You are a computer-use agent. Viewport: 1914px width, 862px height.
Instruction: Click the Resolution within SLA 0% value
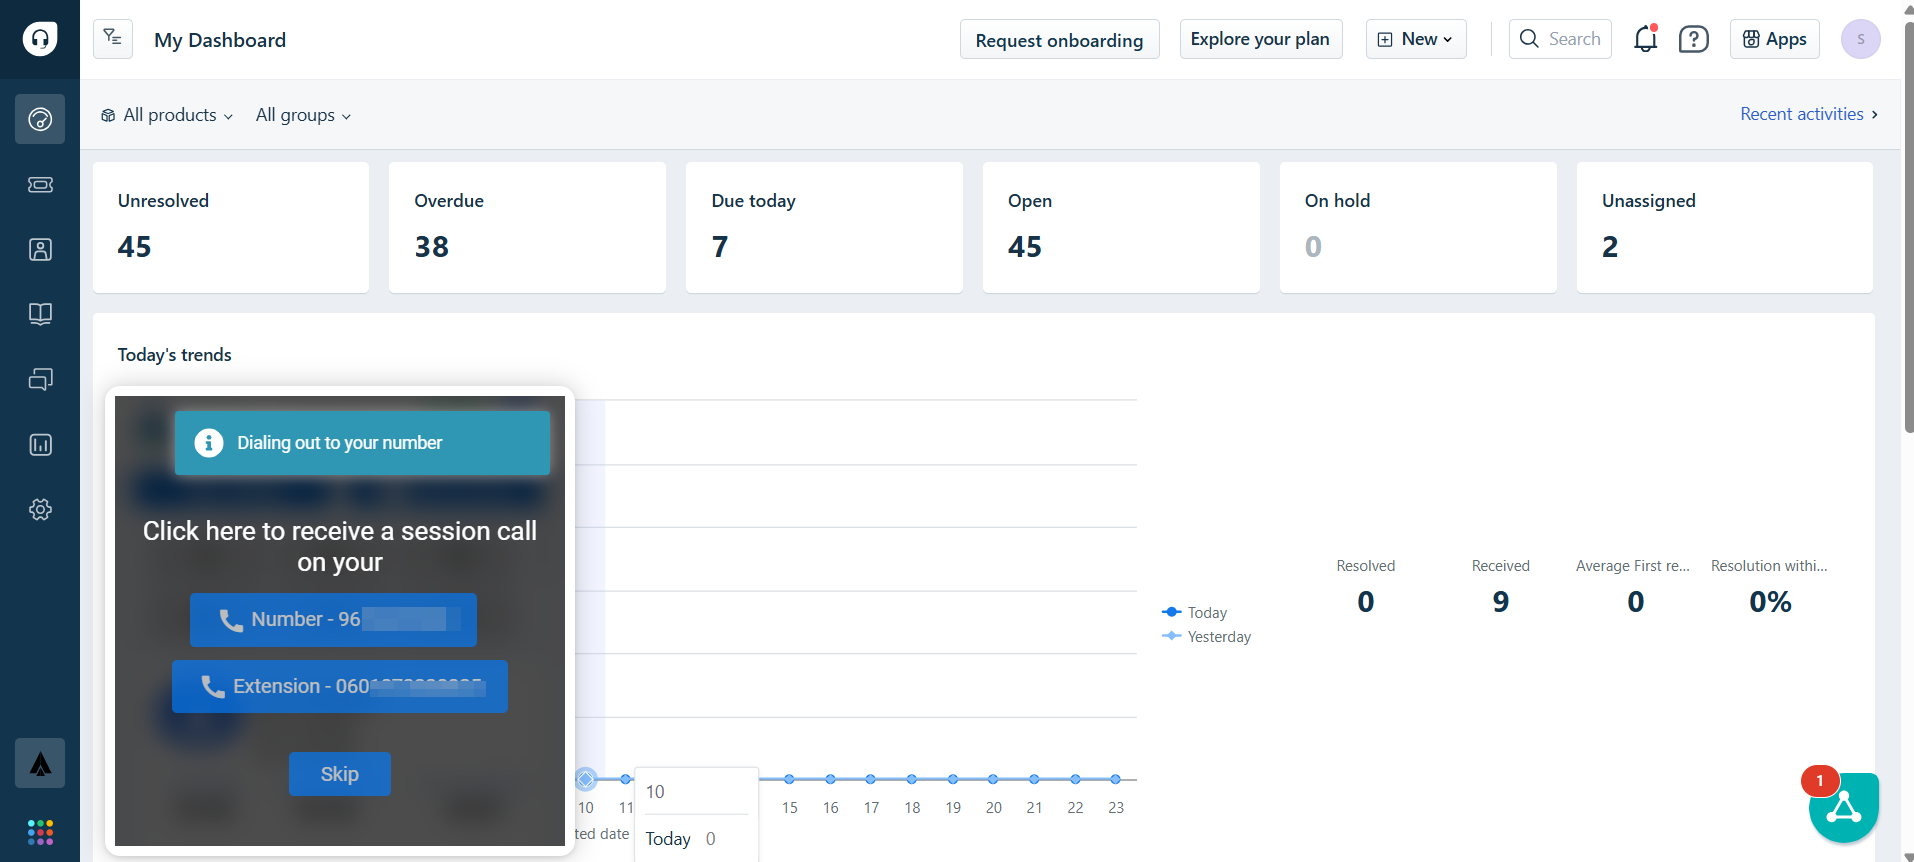coord(1770,601)
